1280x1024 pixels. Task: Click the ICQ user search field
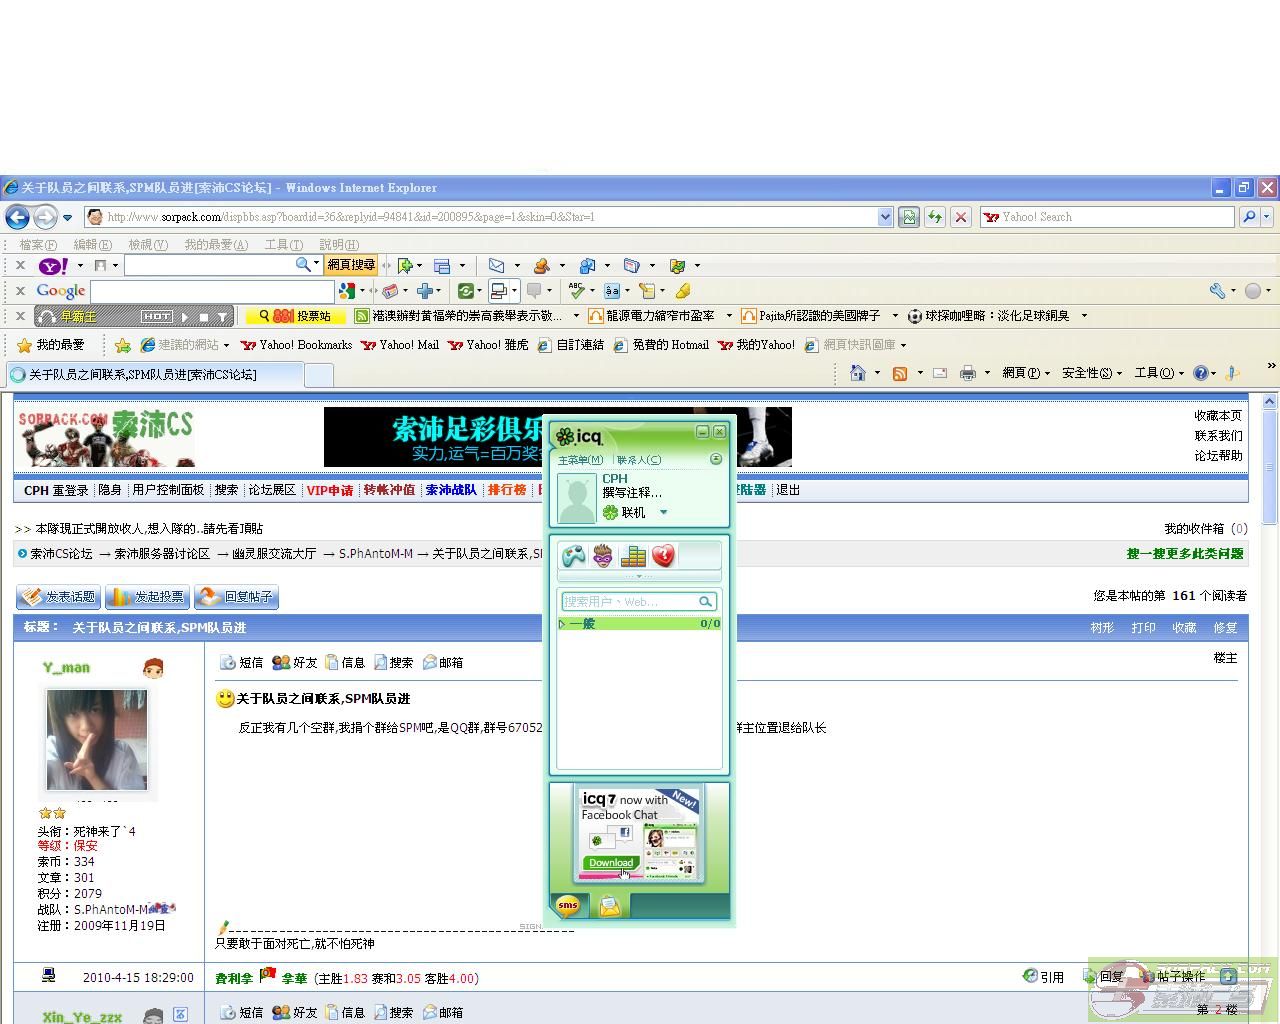click(x=630, y=602)
